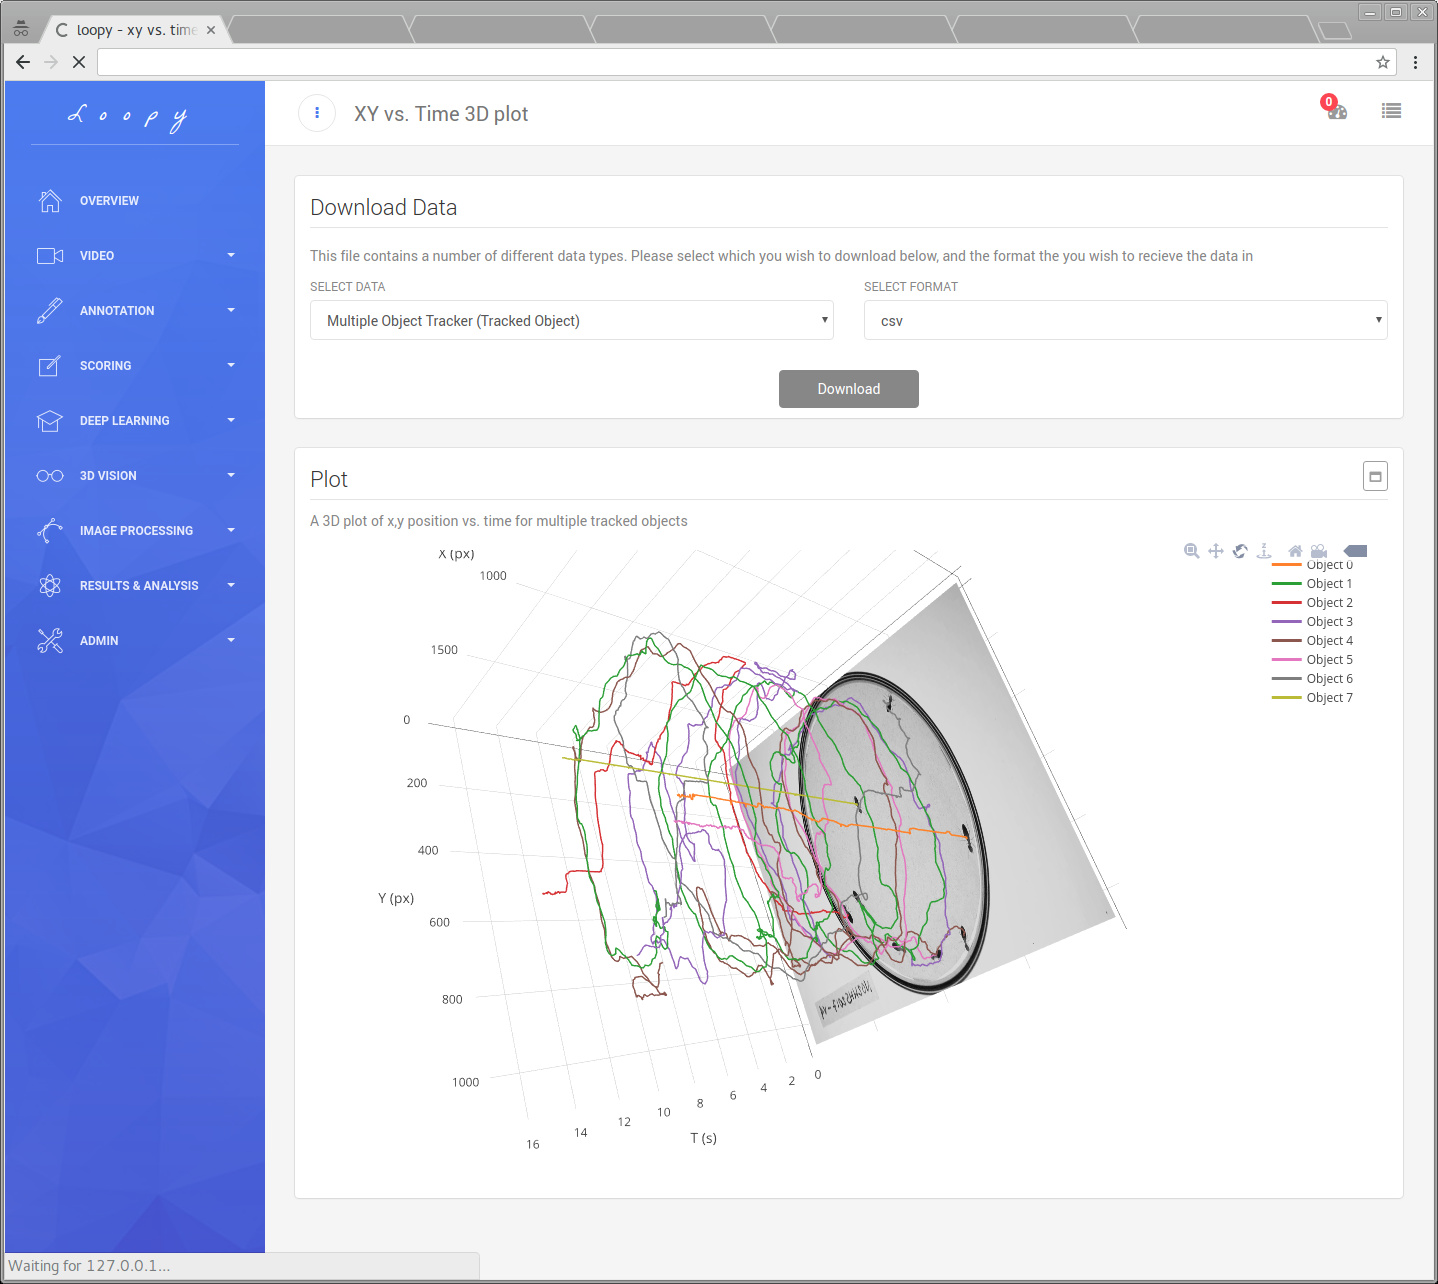The width and height of the screenshot is (1438, 1284).
Task: Navigate to OVERVIEW in the sidebar
Action: (109, 201)
